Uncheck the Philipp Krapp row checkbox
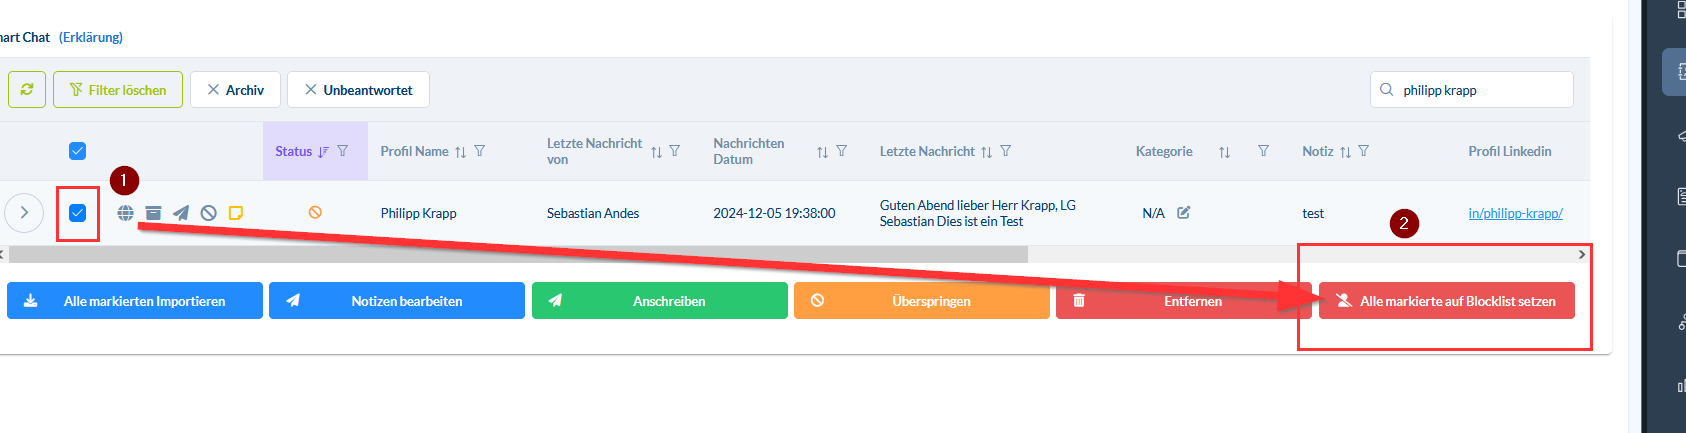1686x433 pixels. coord(77,213)
